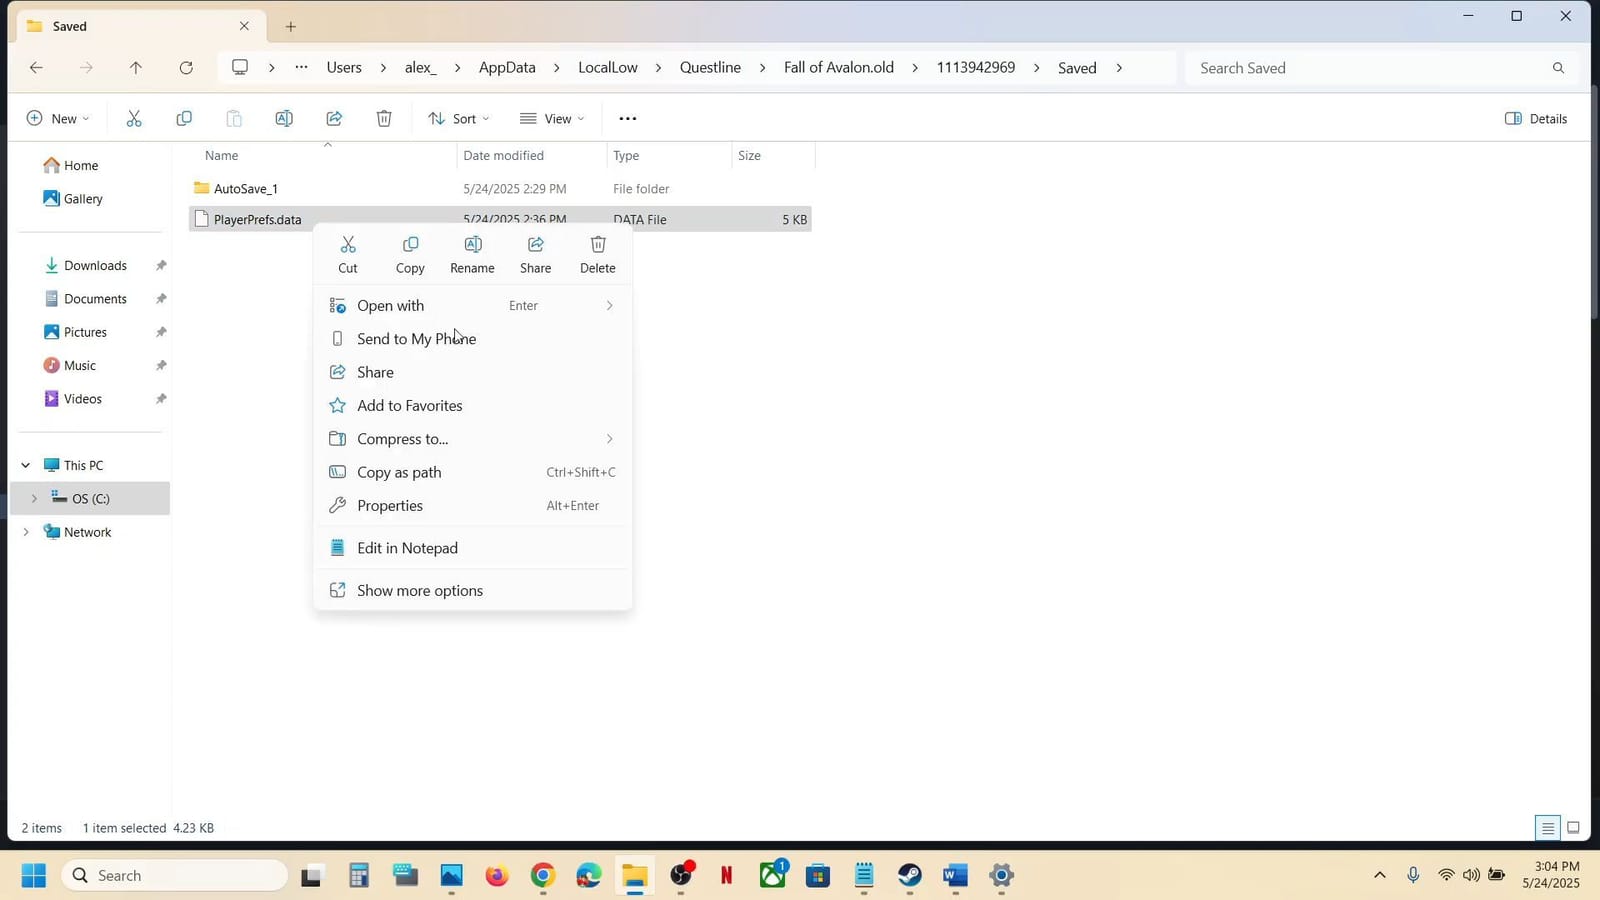Navigate to Fall of Avalon.old via breadcrumb

pos(837,67)
